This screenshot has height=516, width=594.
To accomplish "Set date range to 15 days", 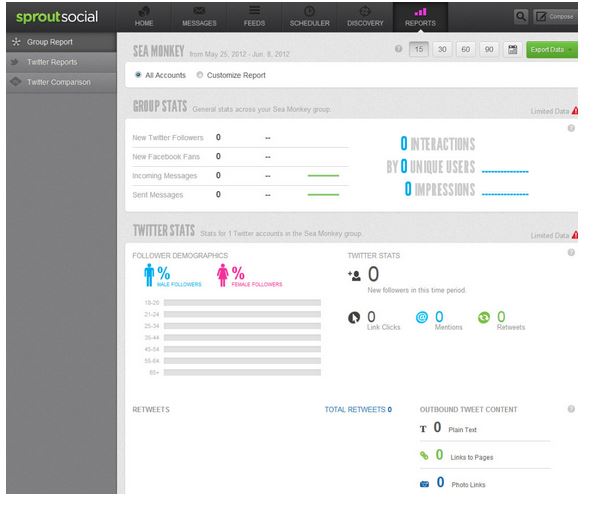I will tap(419, 49).
